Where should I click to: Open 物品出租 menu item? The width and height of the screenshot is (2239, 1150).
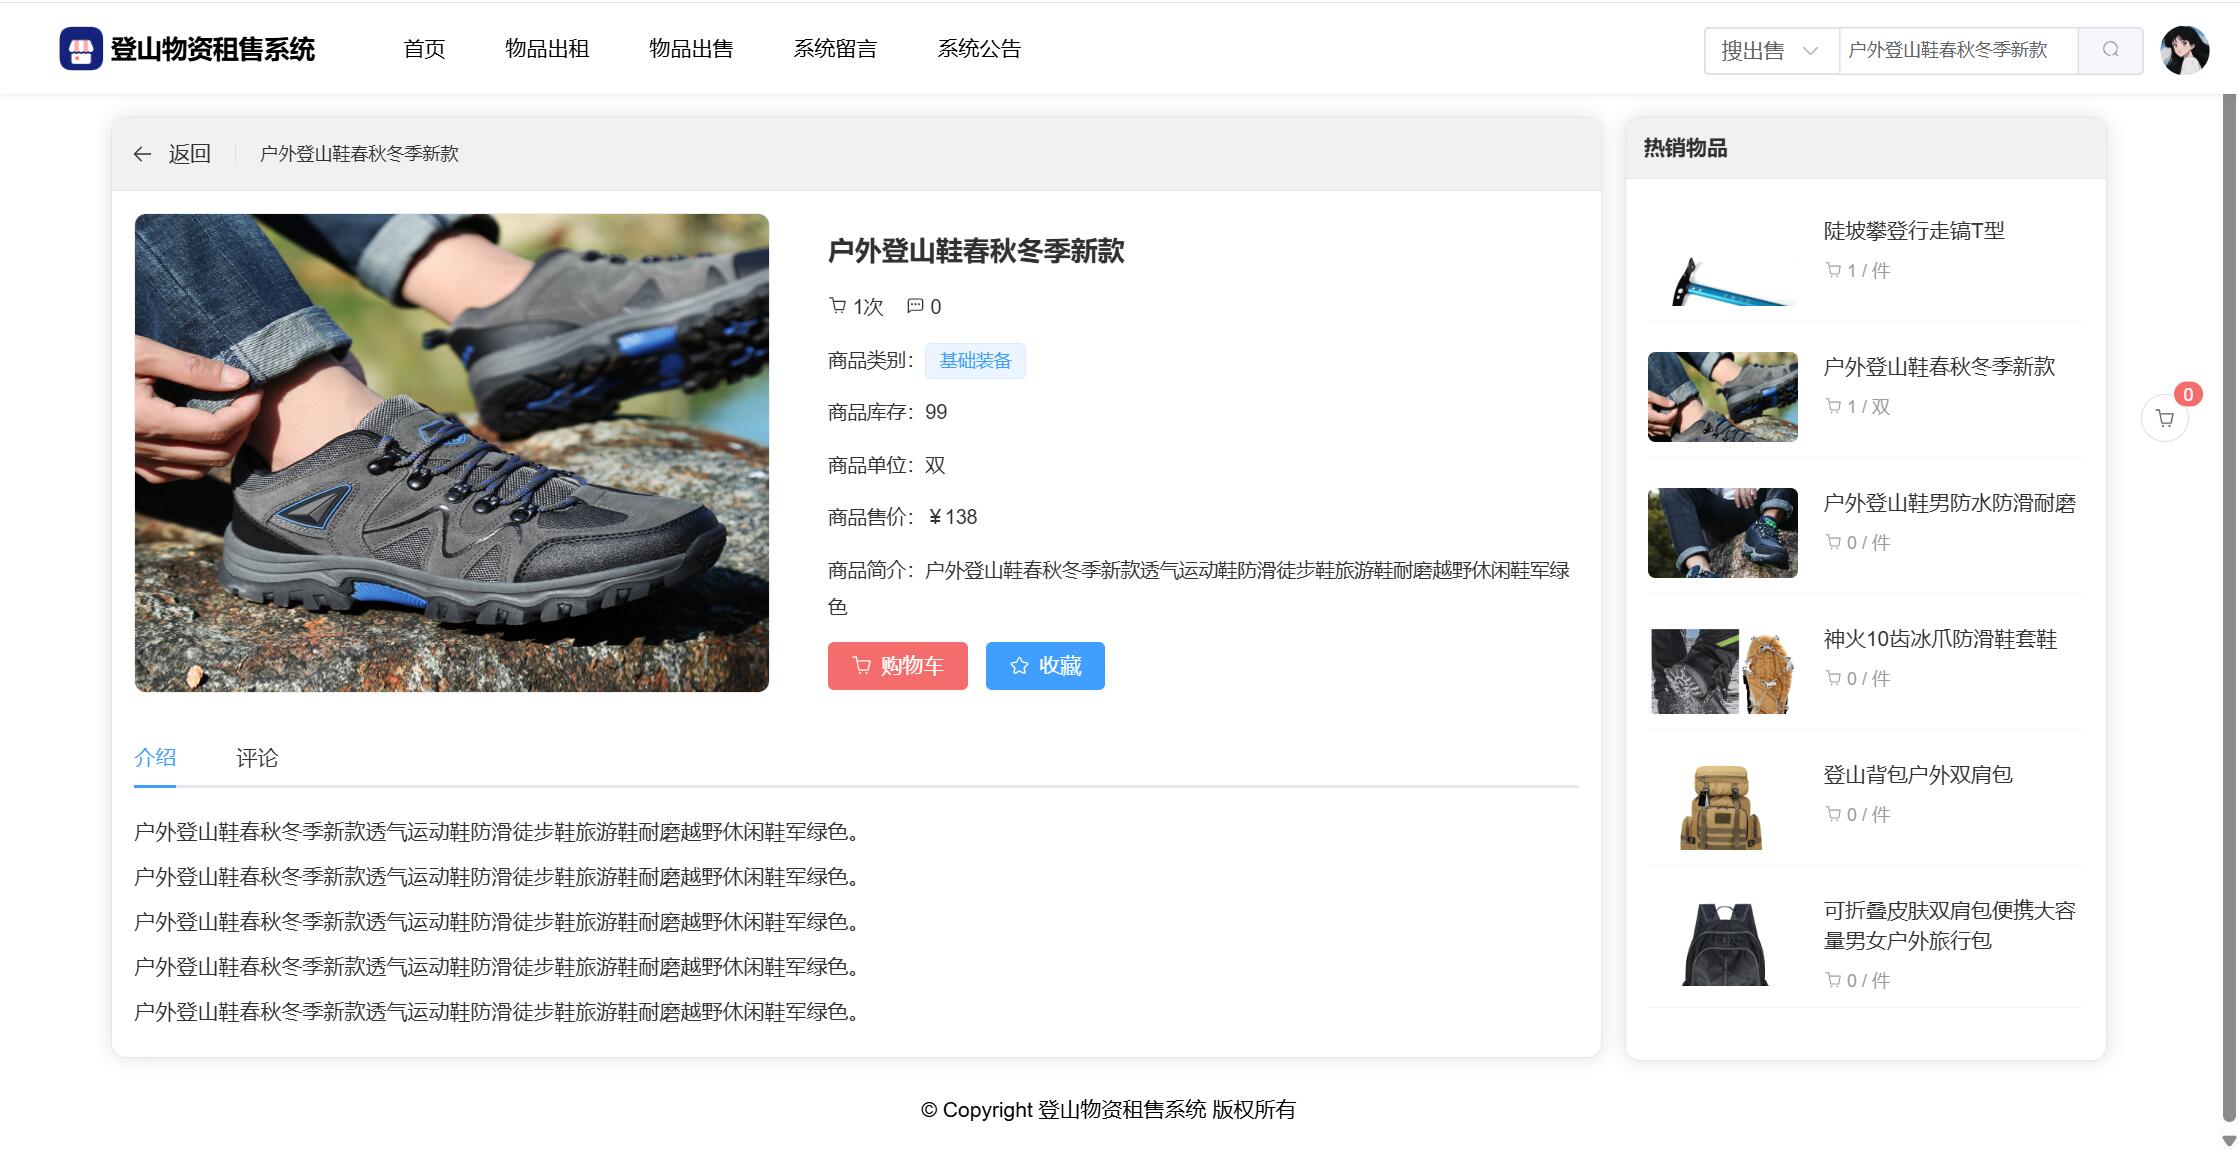(x=547, y=49)
